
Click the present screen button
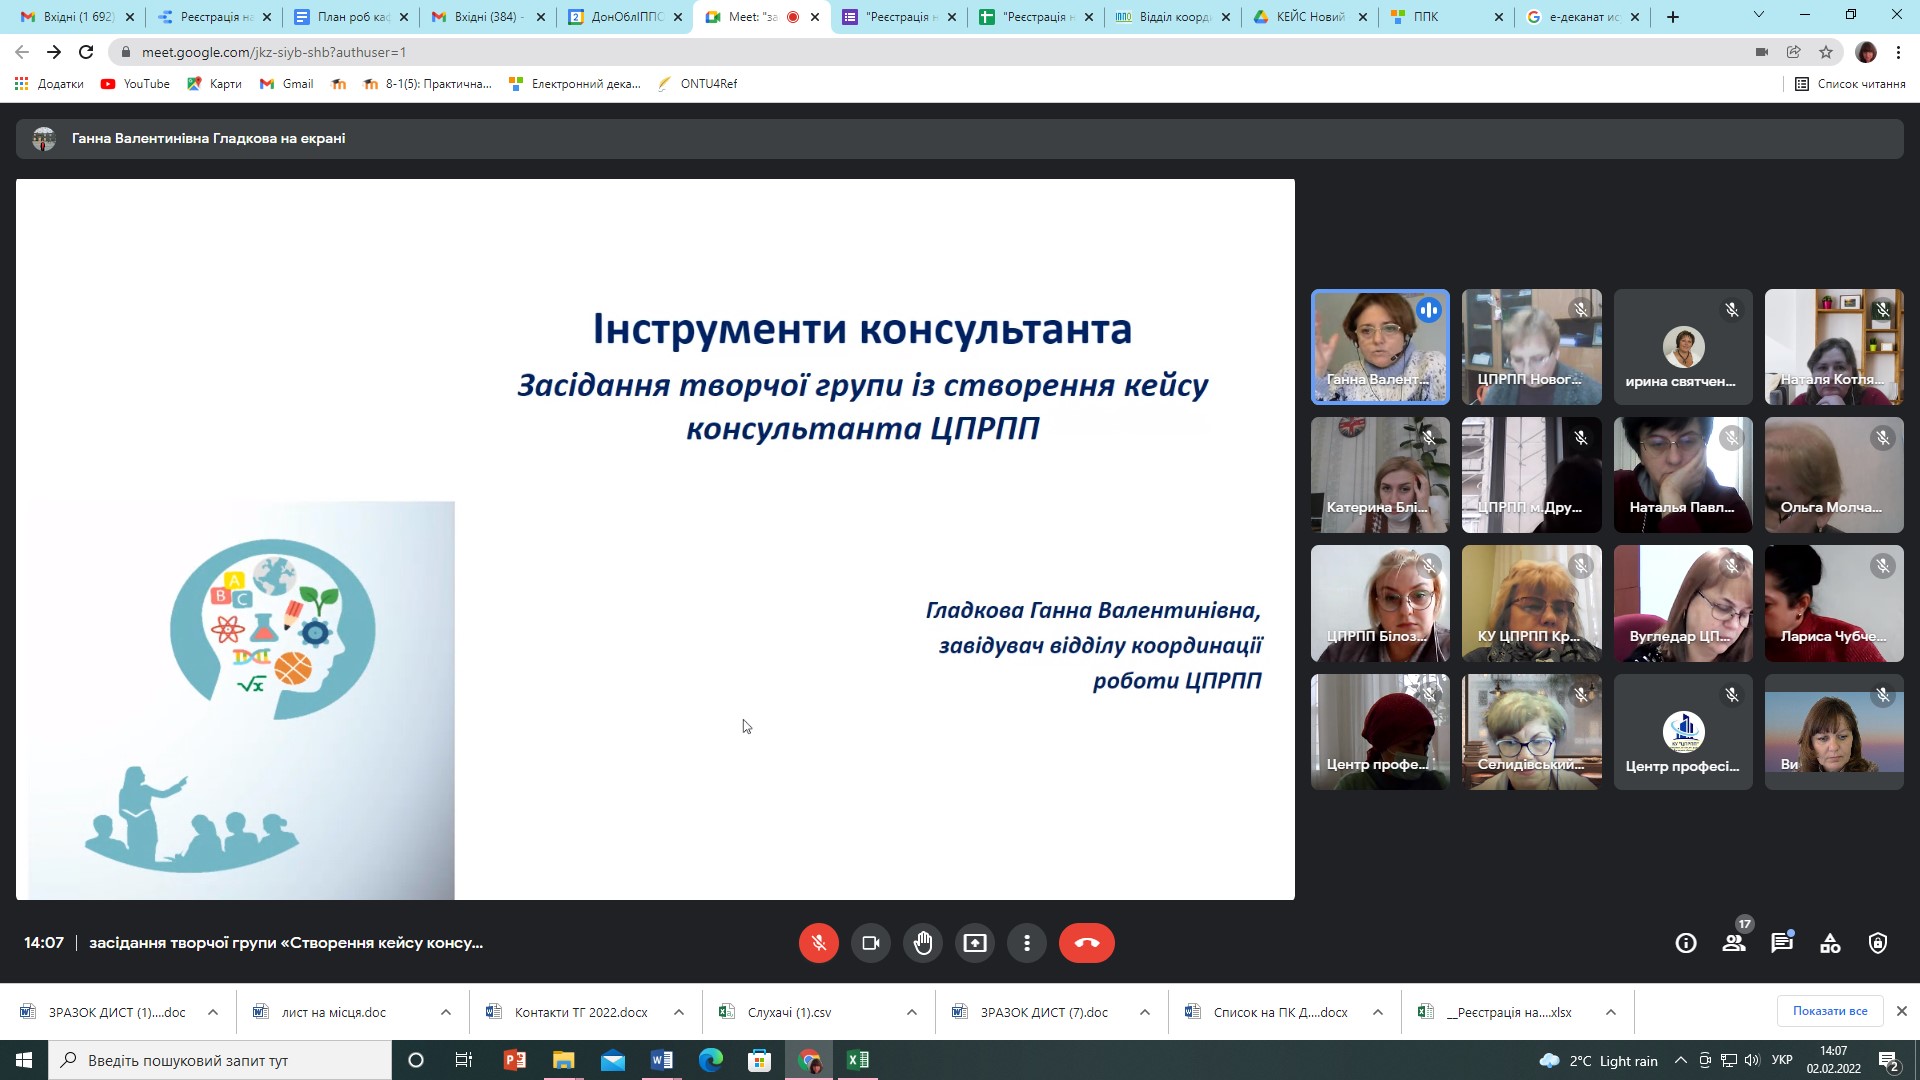point(975,943)
